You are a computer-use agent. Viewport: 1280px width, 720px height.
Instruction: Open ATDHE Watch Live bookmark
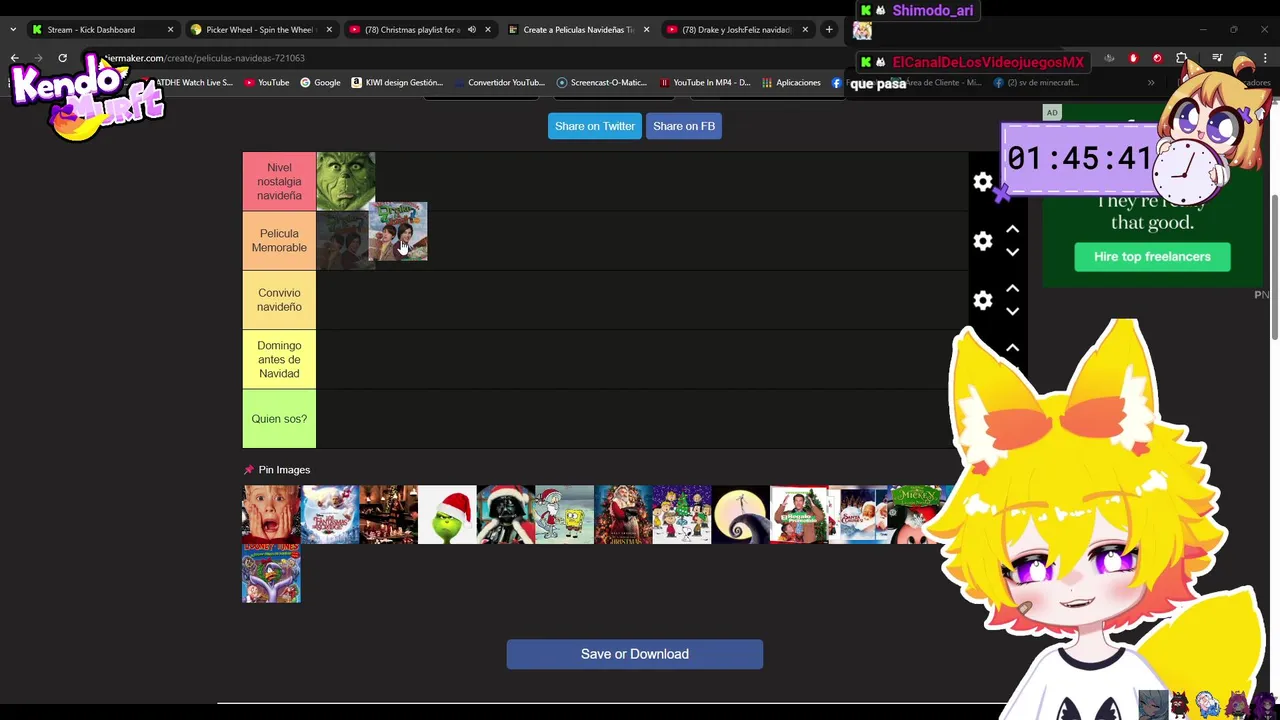[x=193, y=83]
